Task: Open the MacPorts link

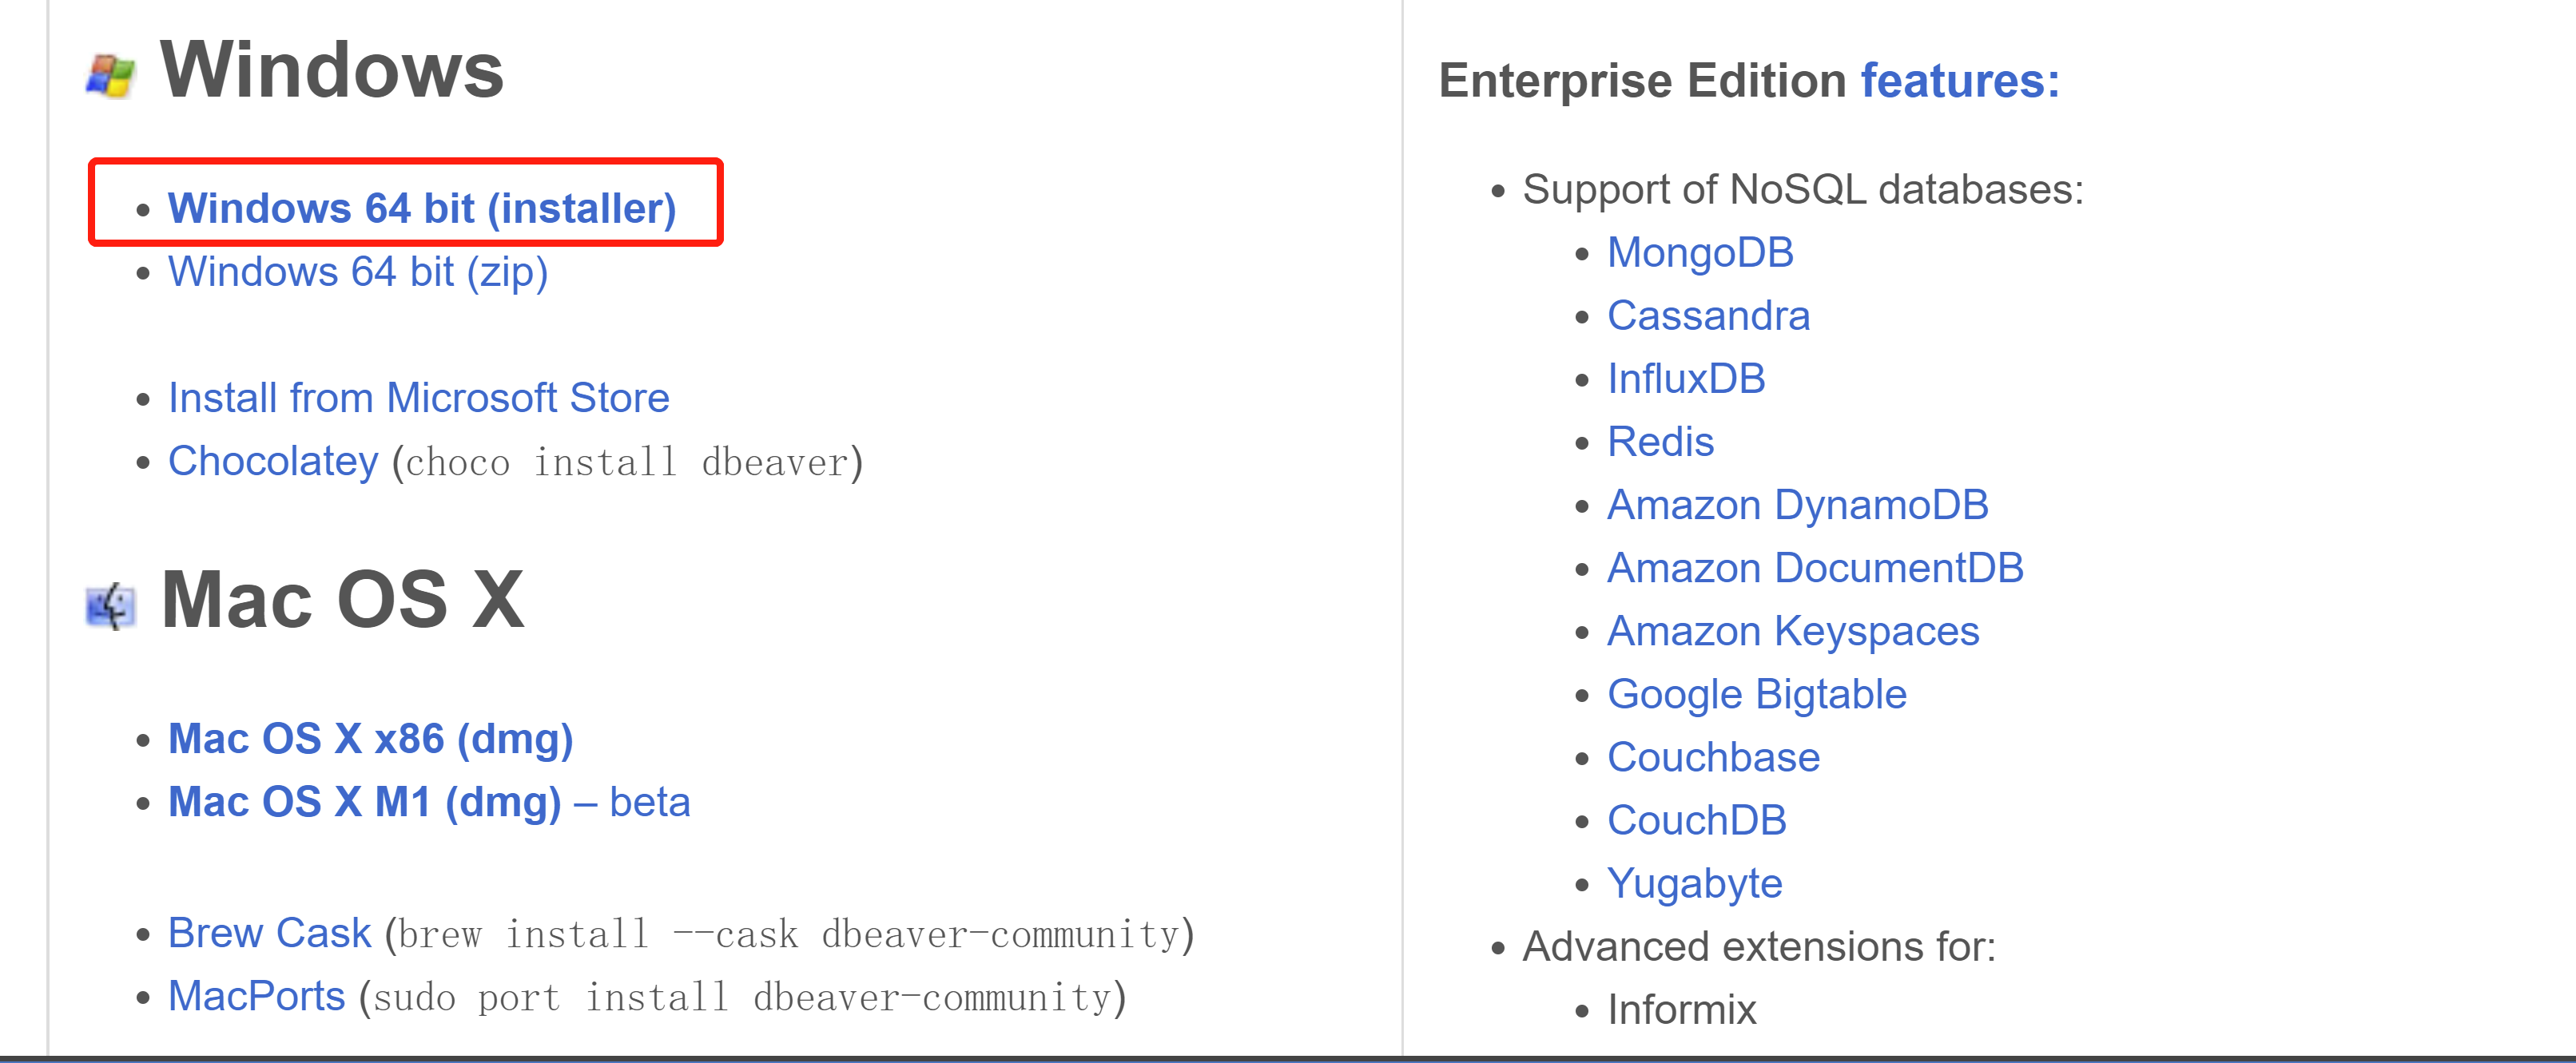Action: (x=256, y=996)
